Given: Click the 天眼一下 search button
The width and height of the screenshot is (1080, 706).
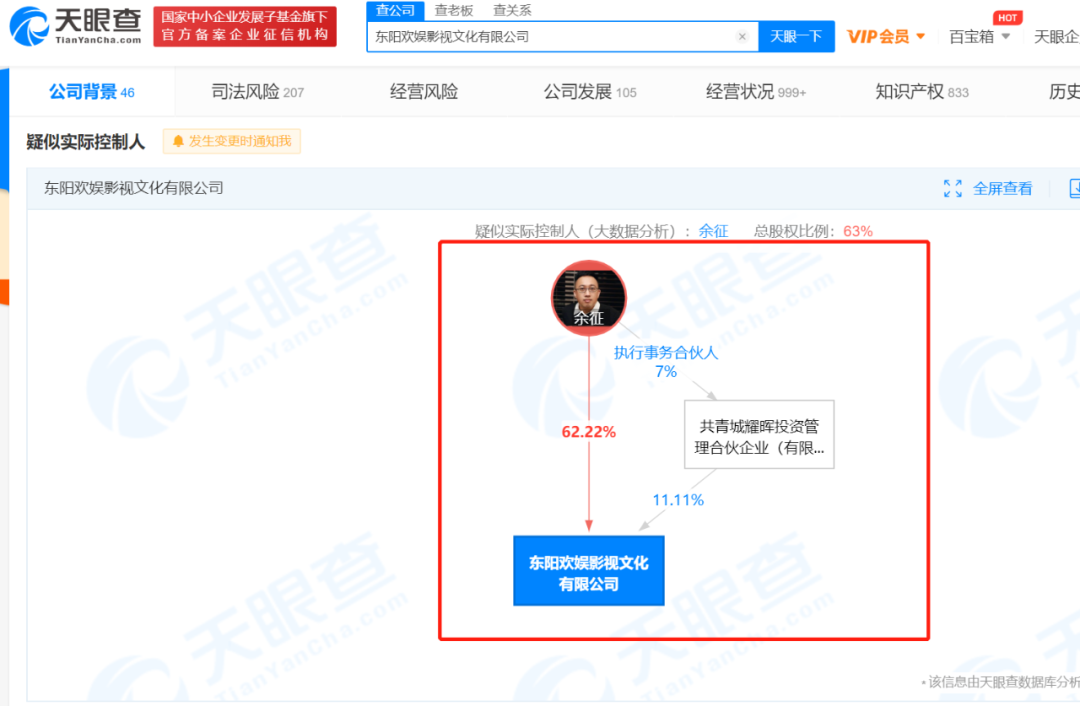Looking at the screenshot, I should pos(797,36).
